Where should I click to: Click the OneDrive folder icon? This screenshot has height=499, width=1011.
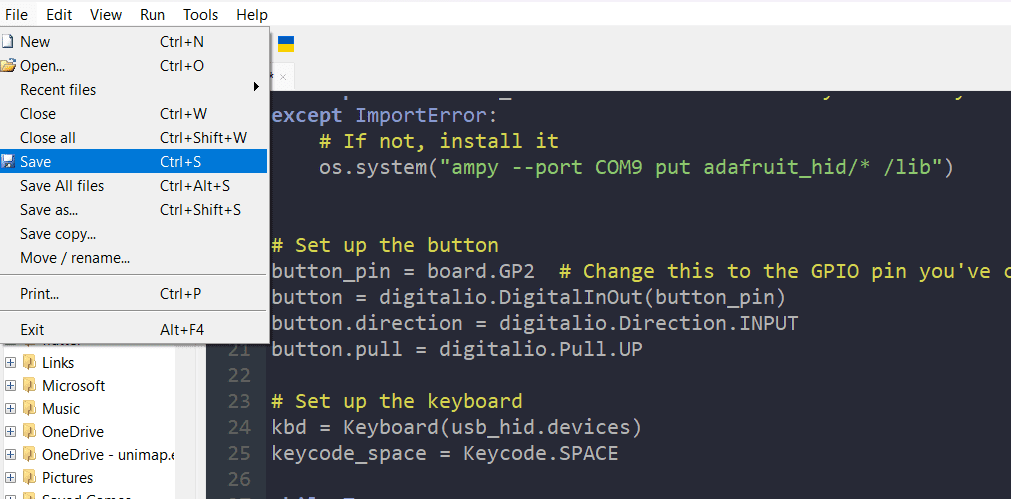click(x=29, y=432)
